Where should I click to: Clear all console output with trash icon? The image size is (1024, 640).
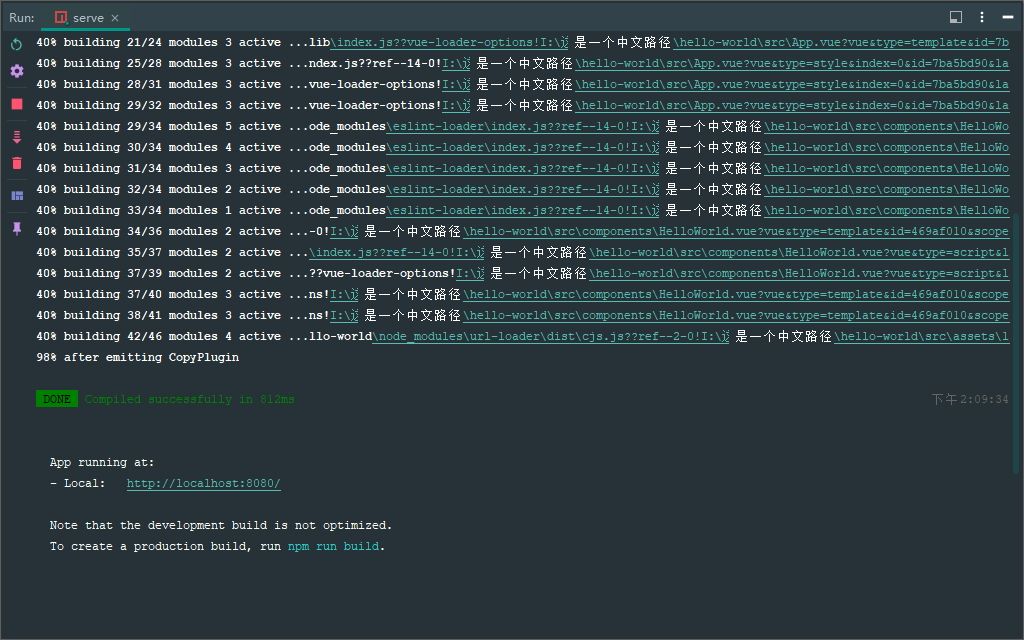click(17, 163)
